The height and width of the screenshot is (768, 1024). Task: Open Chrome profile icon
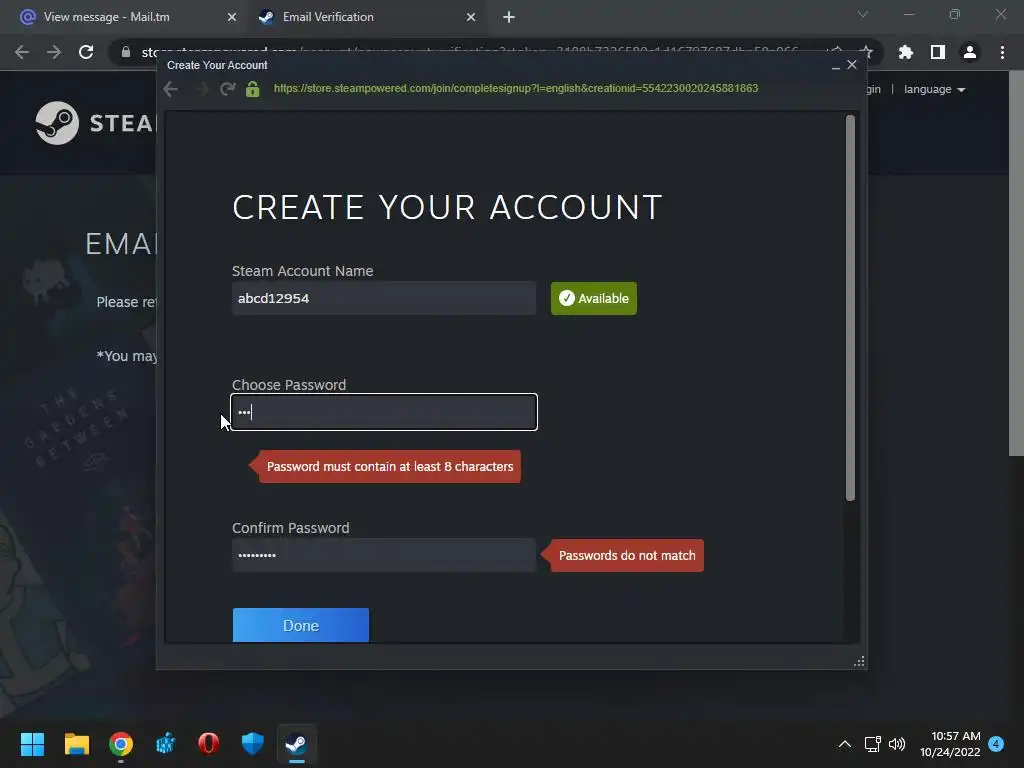pyautogui.click(x=970, y=52)
